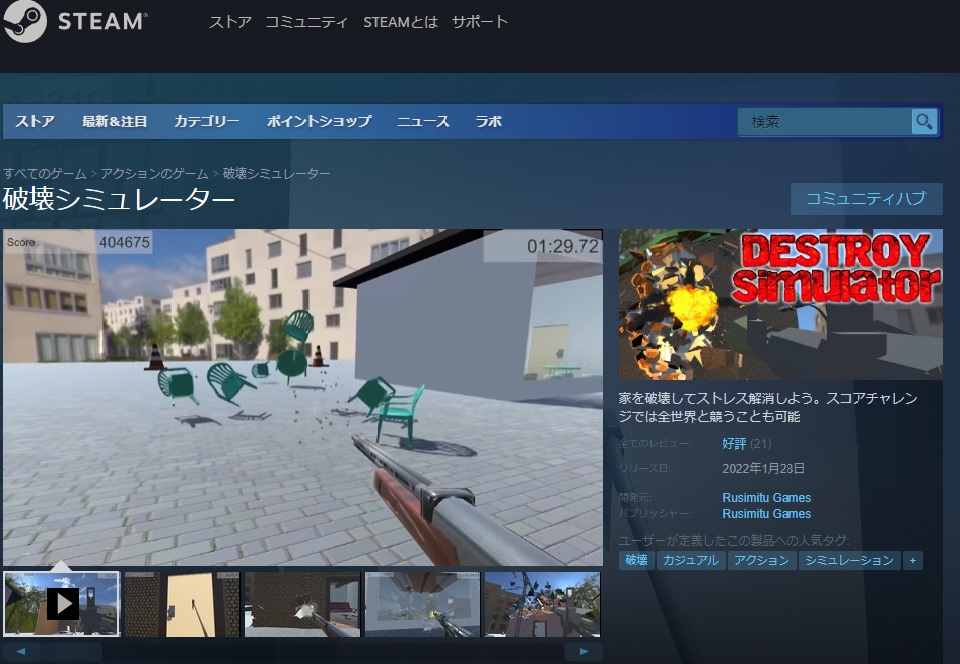Viewport: 960px width, 664px height.
Task: Follow the アクションのゲーム breadcrumb link
Action: (x=154, y=174)
